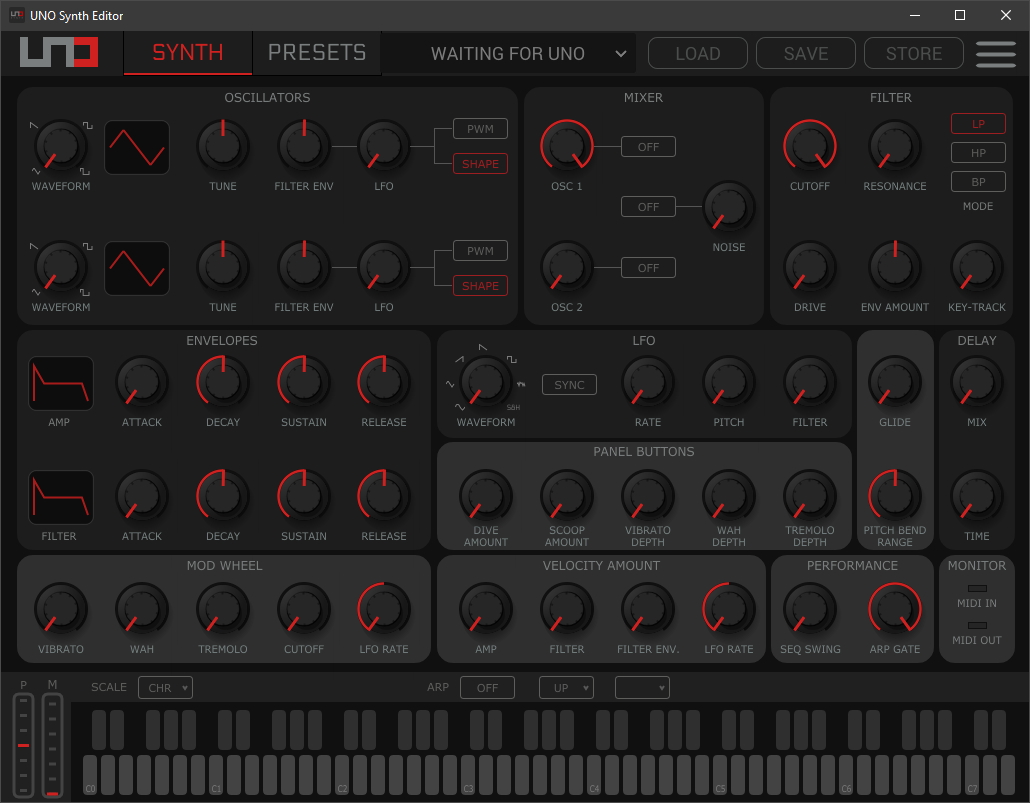Toggle the NOISE OFF switch

[648, 207]
